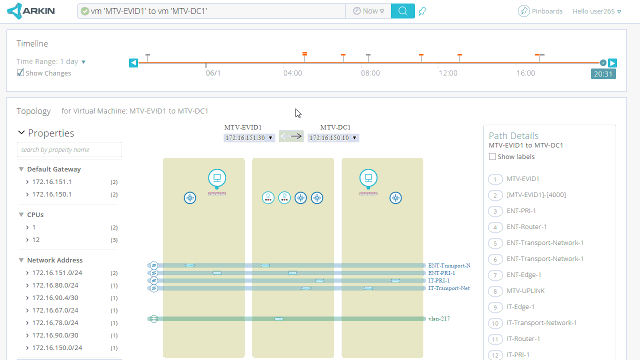The image size is (640, 360).
Task: Collapse the Default Gateway group
Action: click(x=21, y=169)
